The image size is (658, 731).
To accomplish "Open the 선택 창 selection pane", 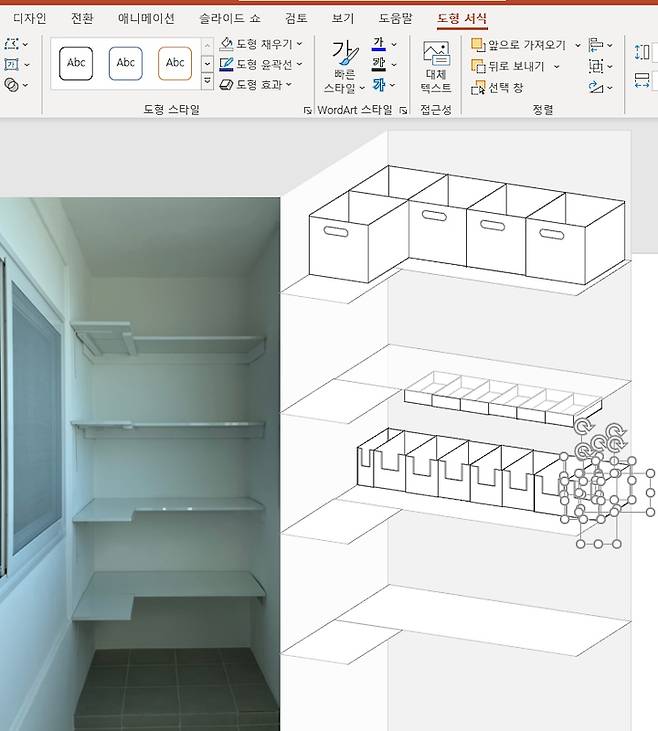I will (x=498, y=88).
